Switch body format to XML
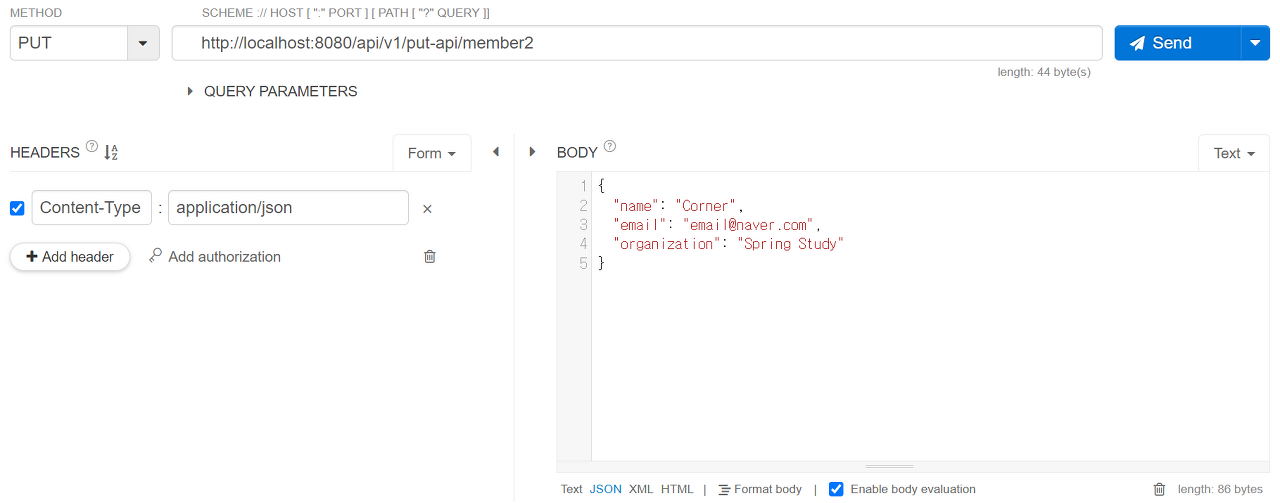This screenshot has height=503, width=1280. [641, 489]
